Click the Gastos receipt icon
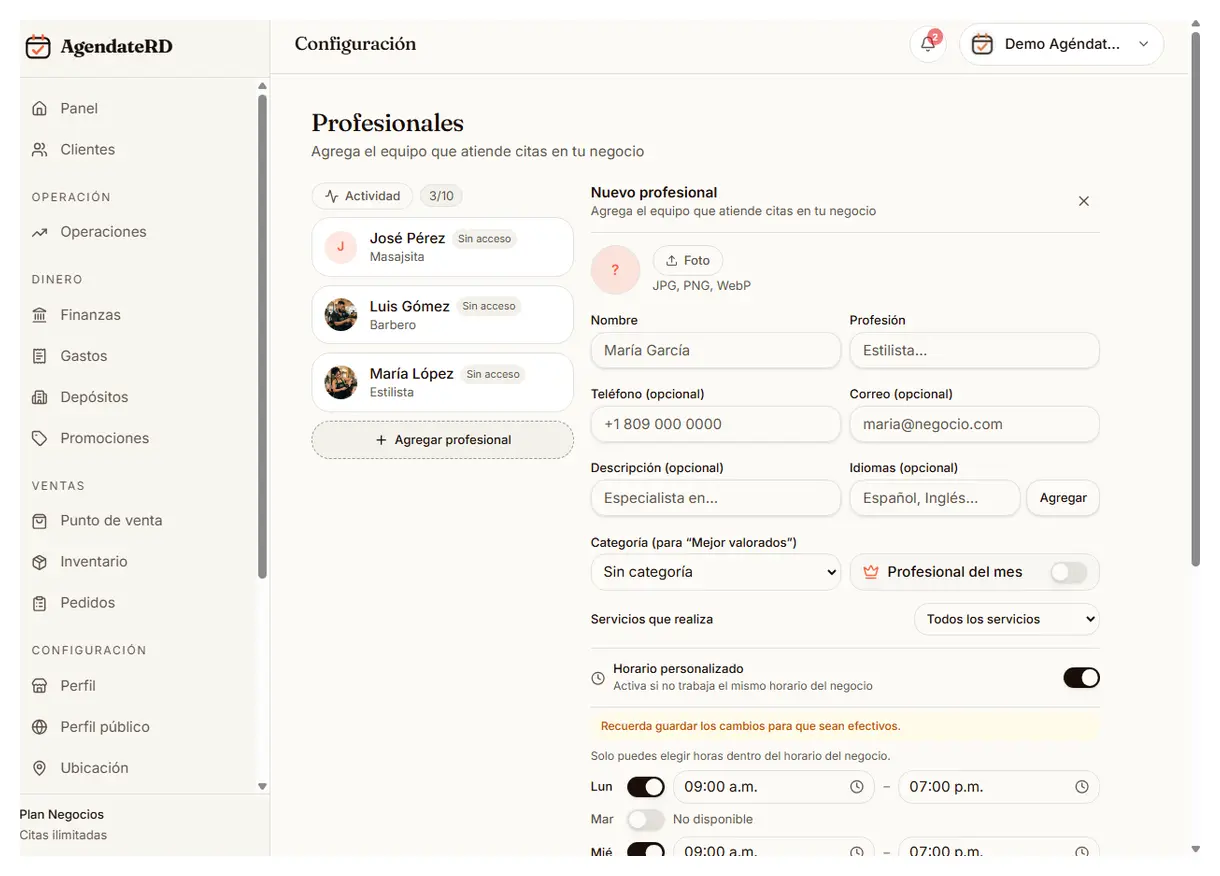Image resolution: width=1220 pixels, height=876 pixels. point(40,356)
